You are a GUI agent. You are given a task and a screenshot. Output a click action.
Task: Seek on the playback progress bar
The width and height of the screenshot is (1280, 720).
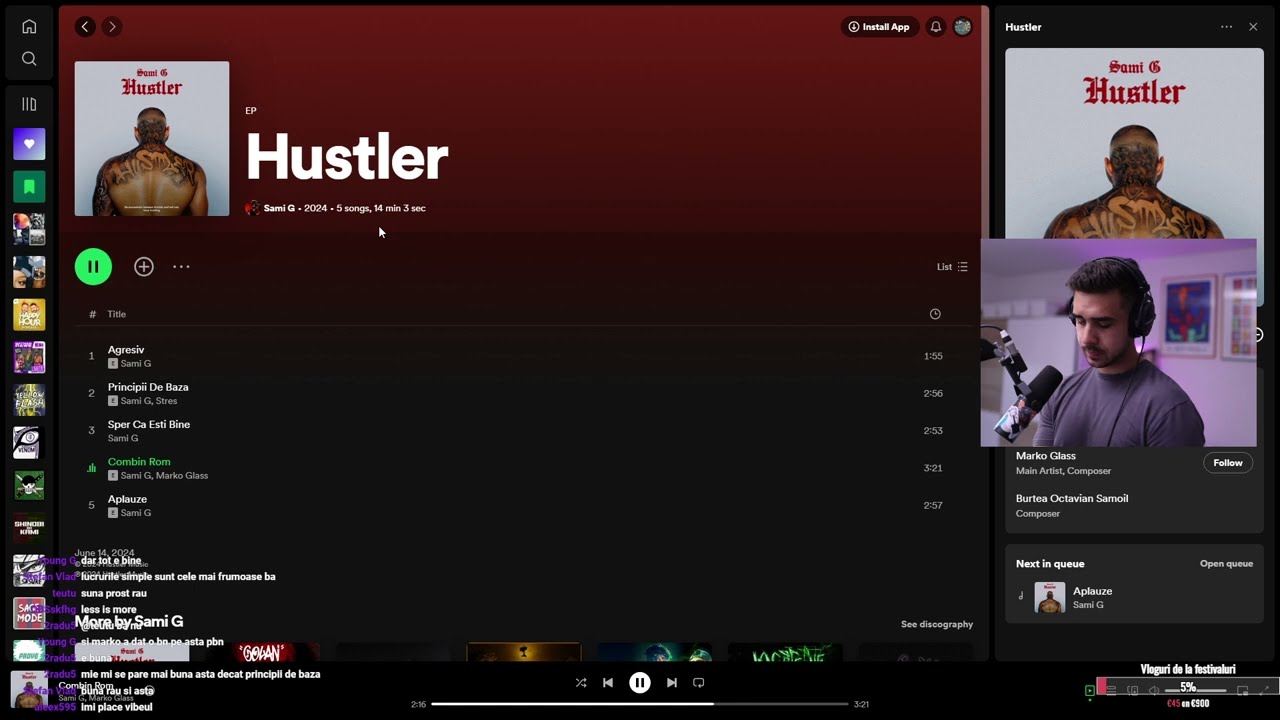pos(640,704)
